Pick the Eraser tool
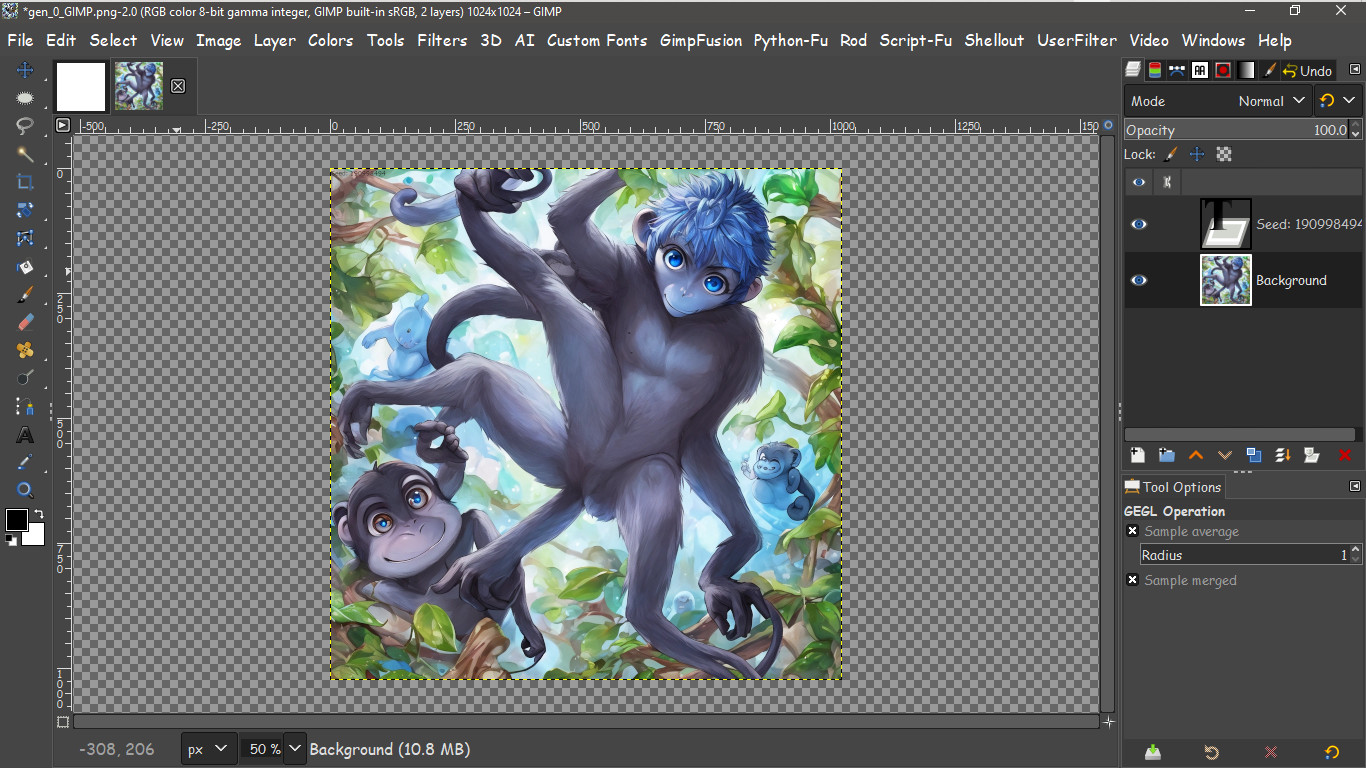The width and height of the screenshot is (1366, 768). pyautogui.click(x=25, y=322)
